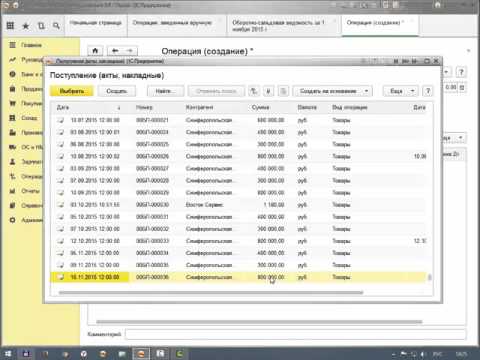Open Отчеты chart icon in sidebar
480x360 pixels.
tap(13, 191)
